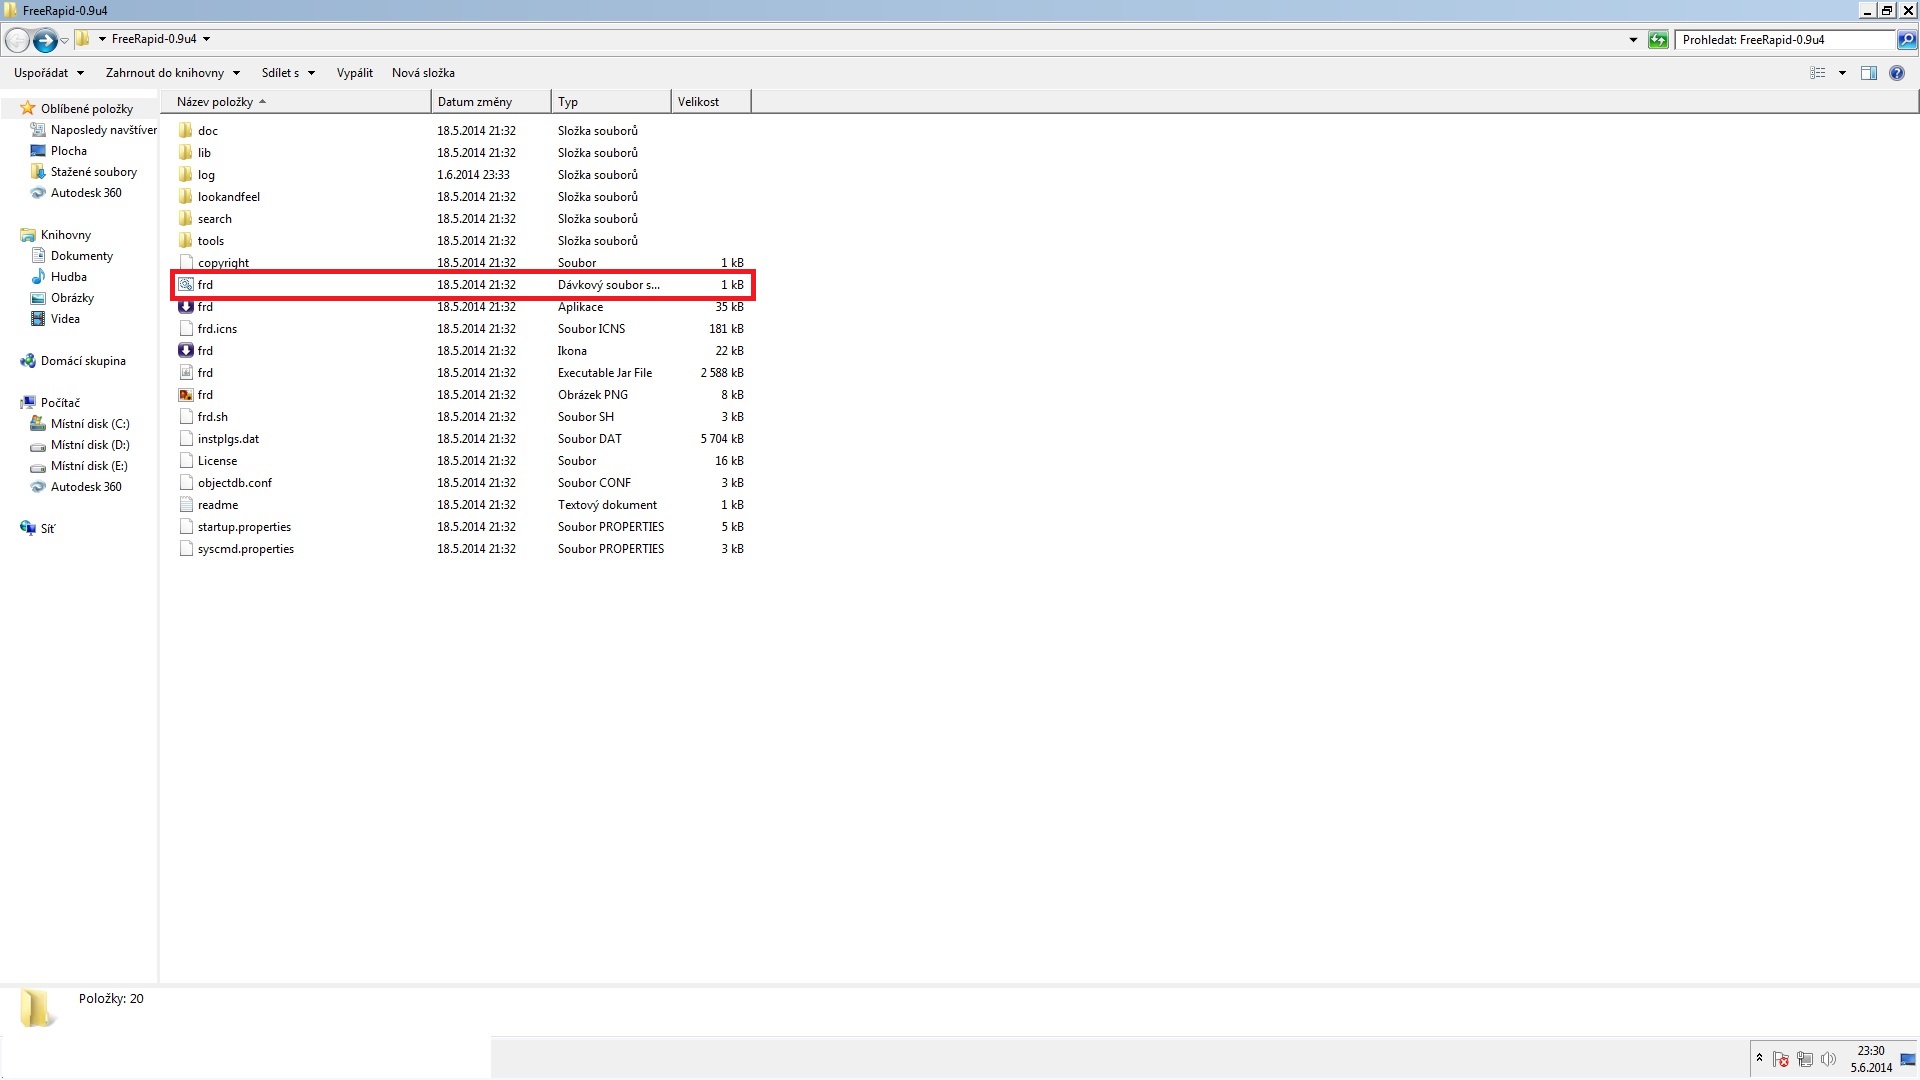Select the frd batch file icon

[186, 285]
